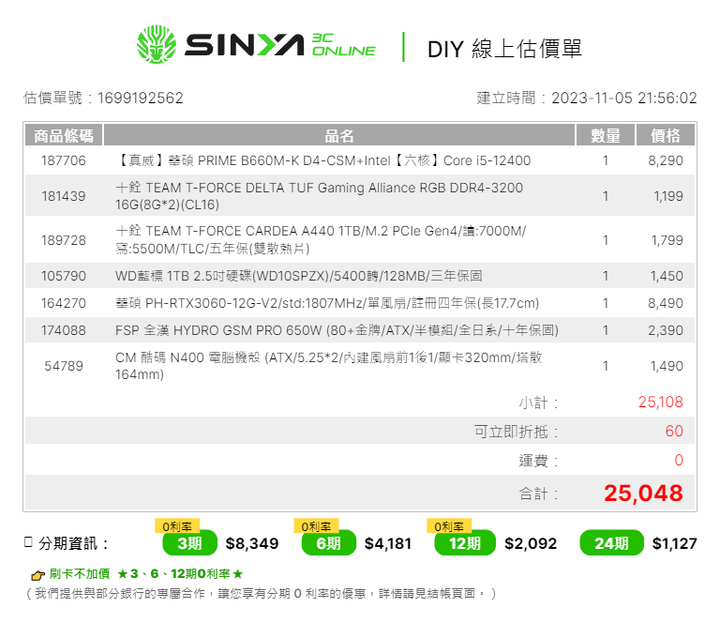Click the 小計 label
The width and height of the screenshot is (720, 623).
tap(538, 403)
